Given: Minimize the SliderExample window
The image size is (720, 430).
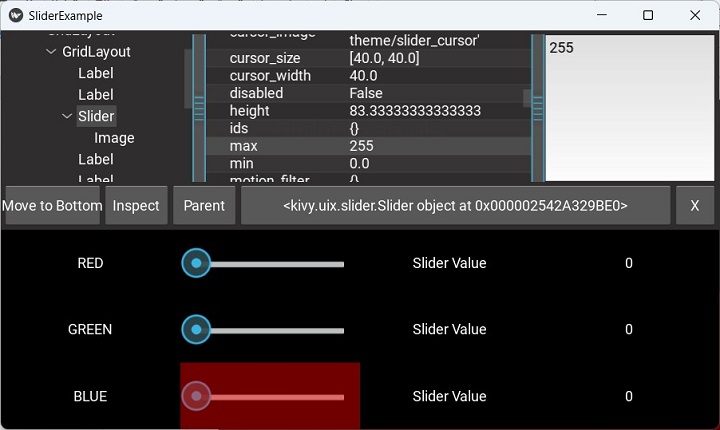Looking at the screenshot, I should point(602,16).
